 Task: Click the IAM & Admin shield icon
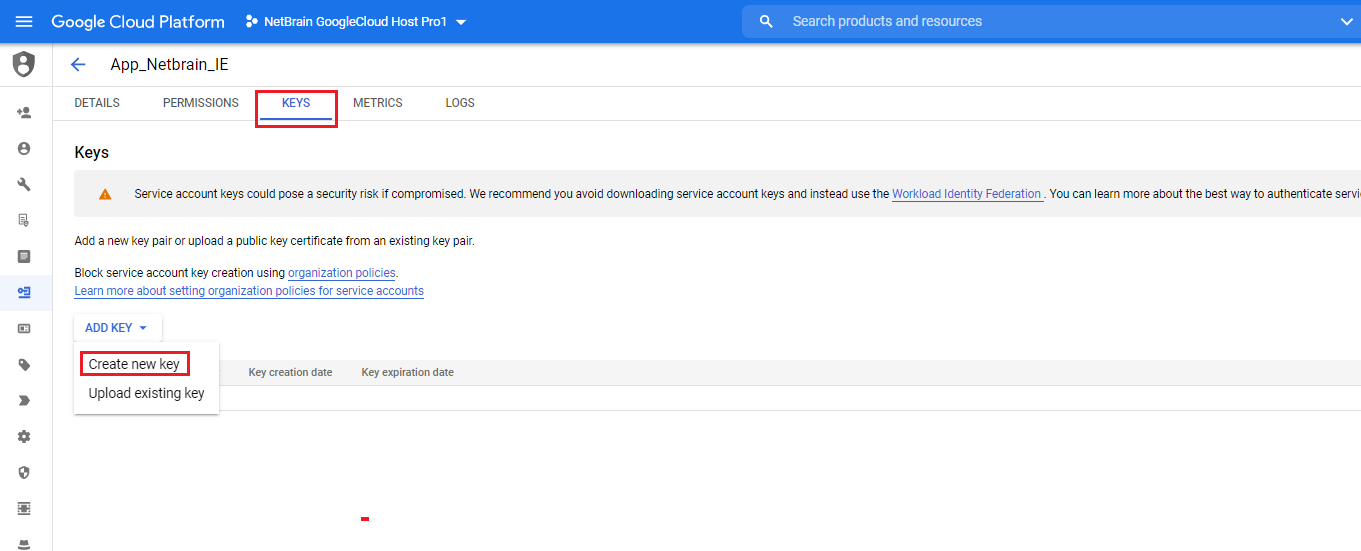click(23, 65)
